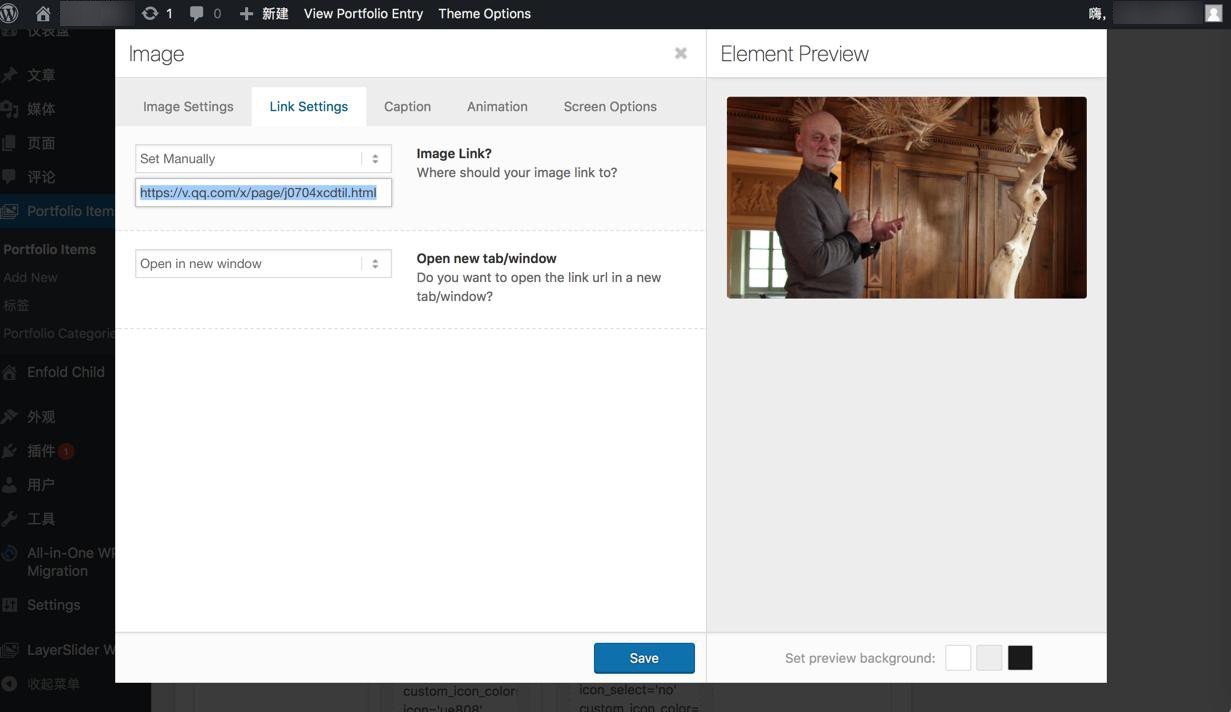Open the 插件 plugins sidebar item
The image size is (1231, 712).
pos(41,451)
